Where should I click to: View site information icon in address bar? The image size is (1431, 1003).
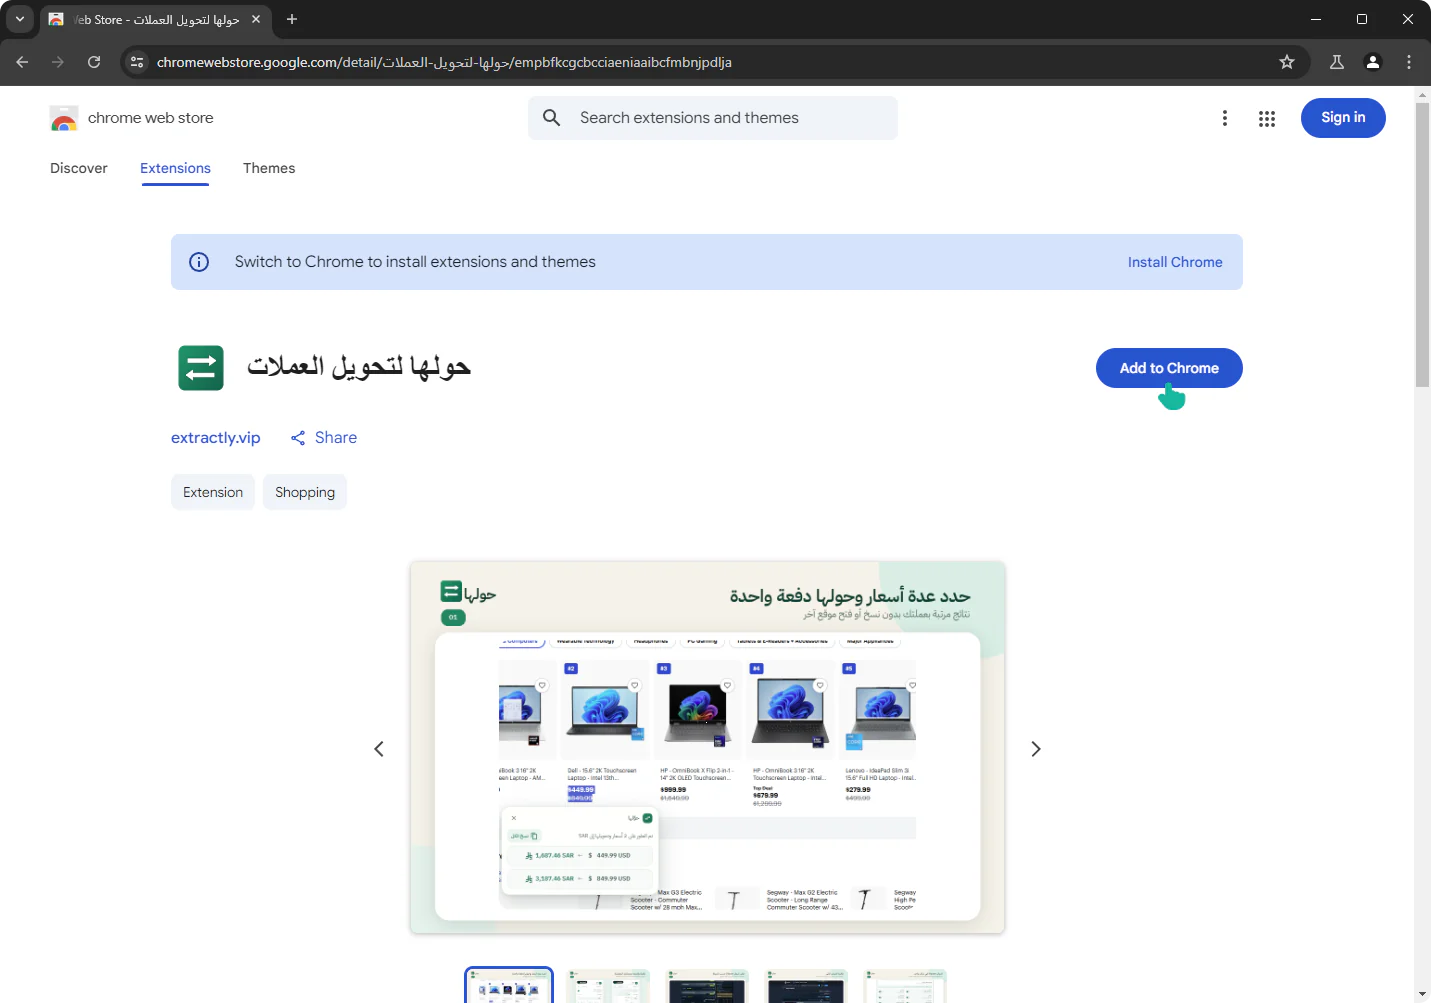(137, 62)
